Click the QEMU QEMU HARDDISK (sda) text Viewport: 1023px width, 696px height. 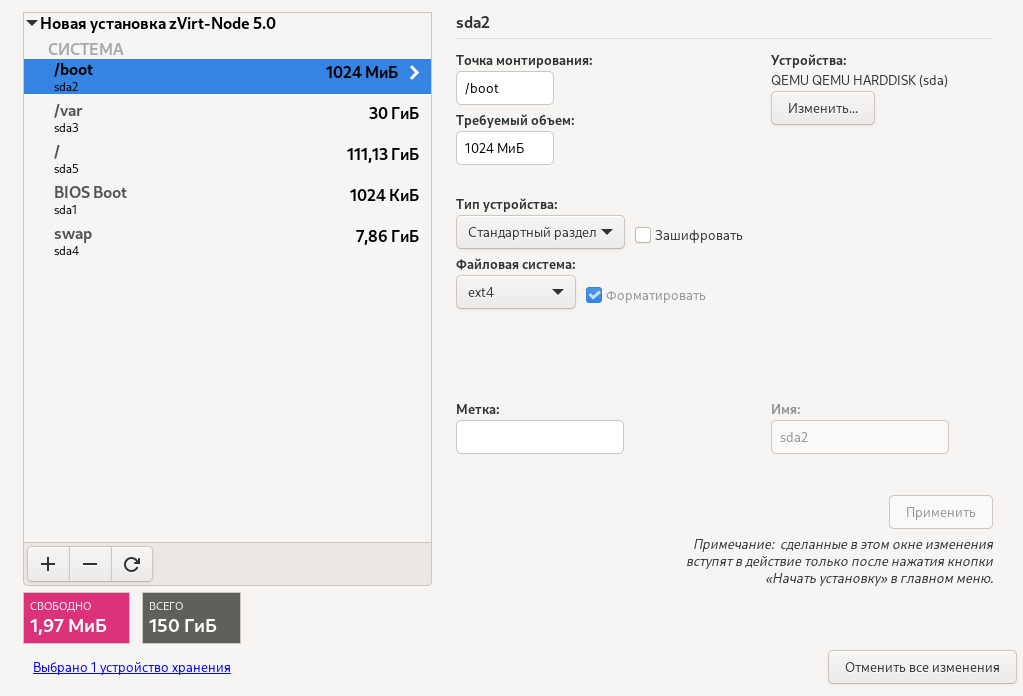(x=859, y=80)
